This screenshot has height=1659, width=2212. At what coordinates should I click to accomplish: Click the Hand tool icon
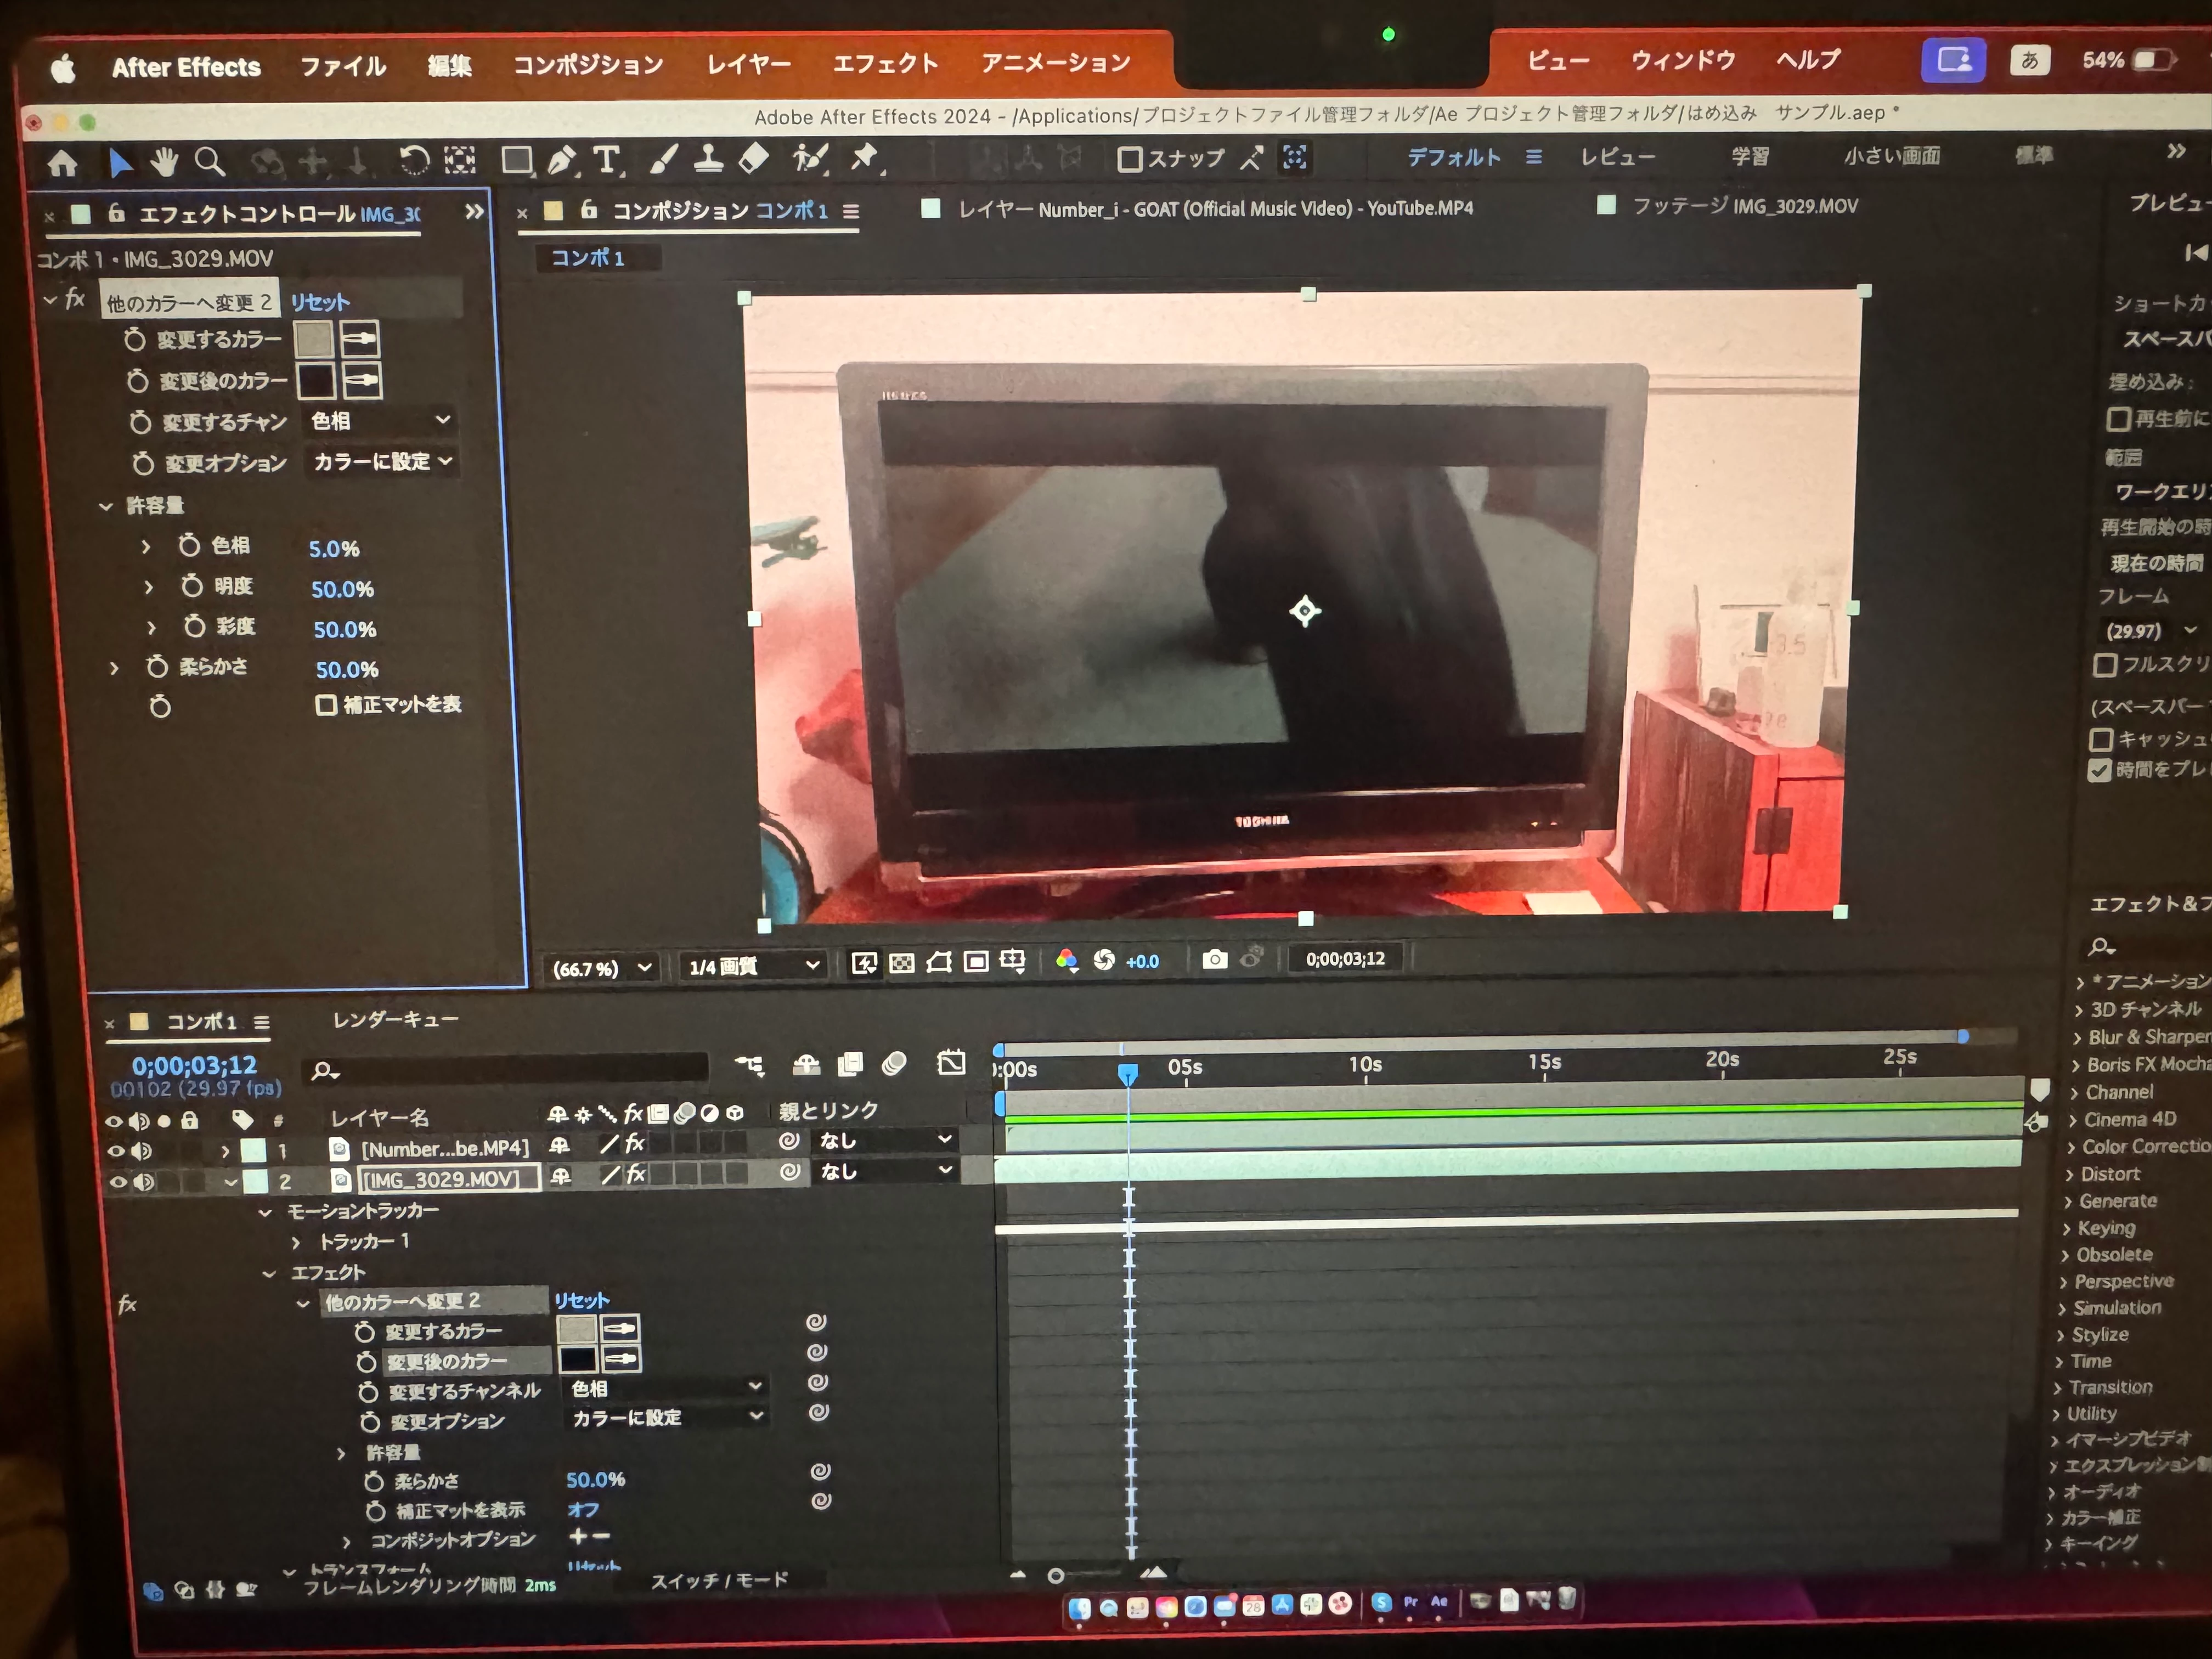[x=164, y=161]
